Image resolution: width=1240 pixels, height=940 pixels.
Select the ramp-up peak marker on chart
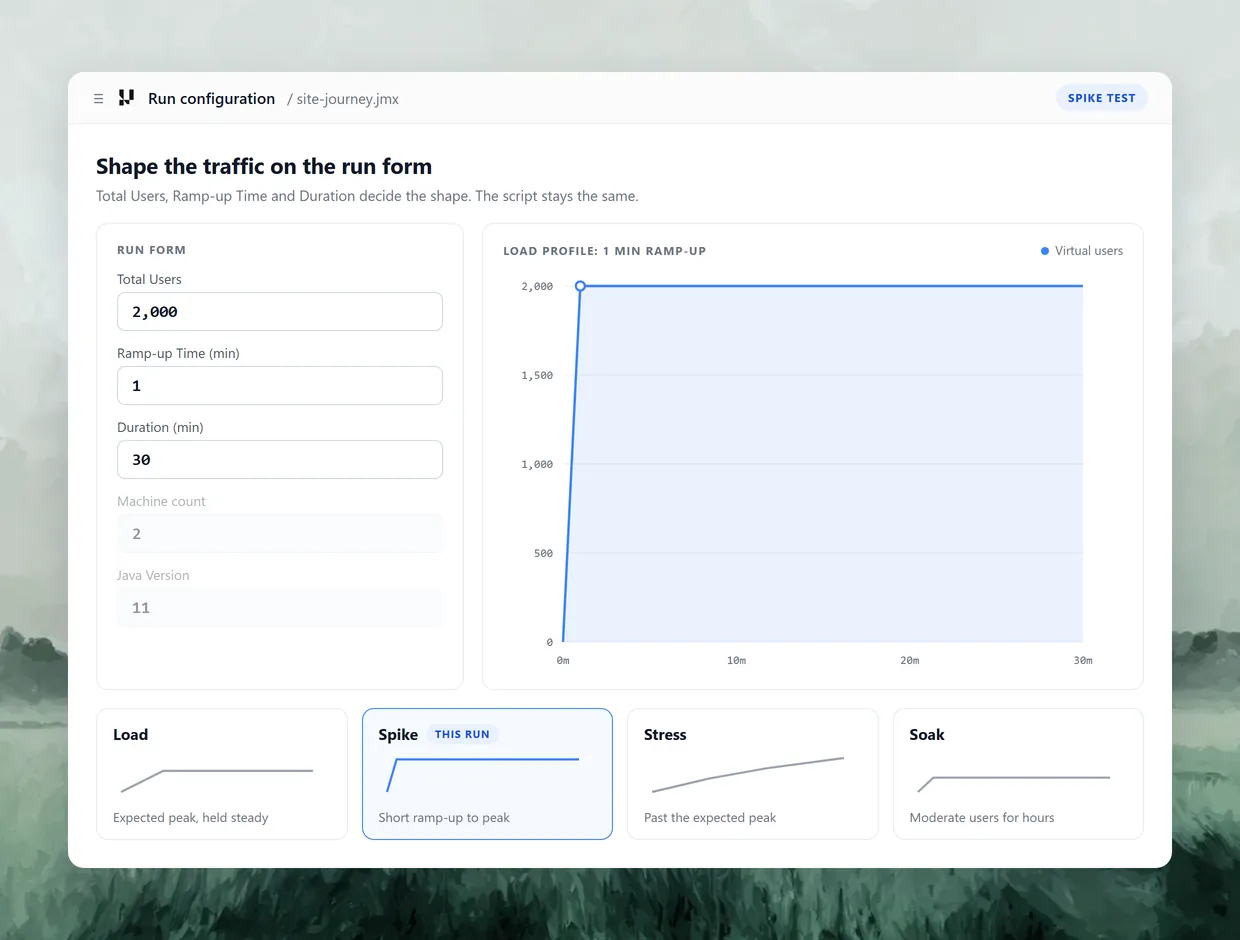[x=580, y=286]
